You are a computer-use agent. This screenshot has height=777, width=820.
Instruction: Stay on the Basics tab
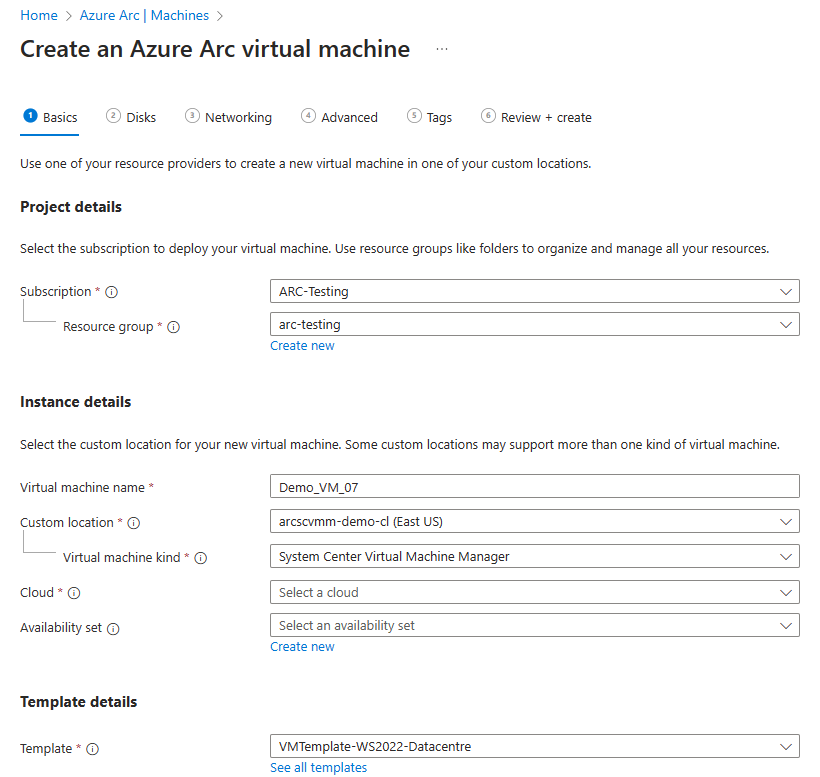pos(50,117)
